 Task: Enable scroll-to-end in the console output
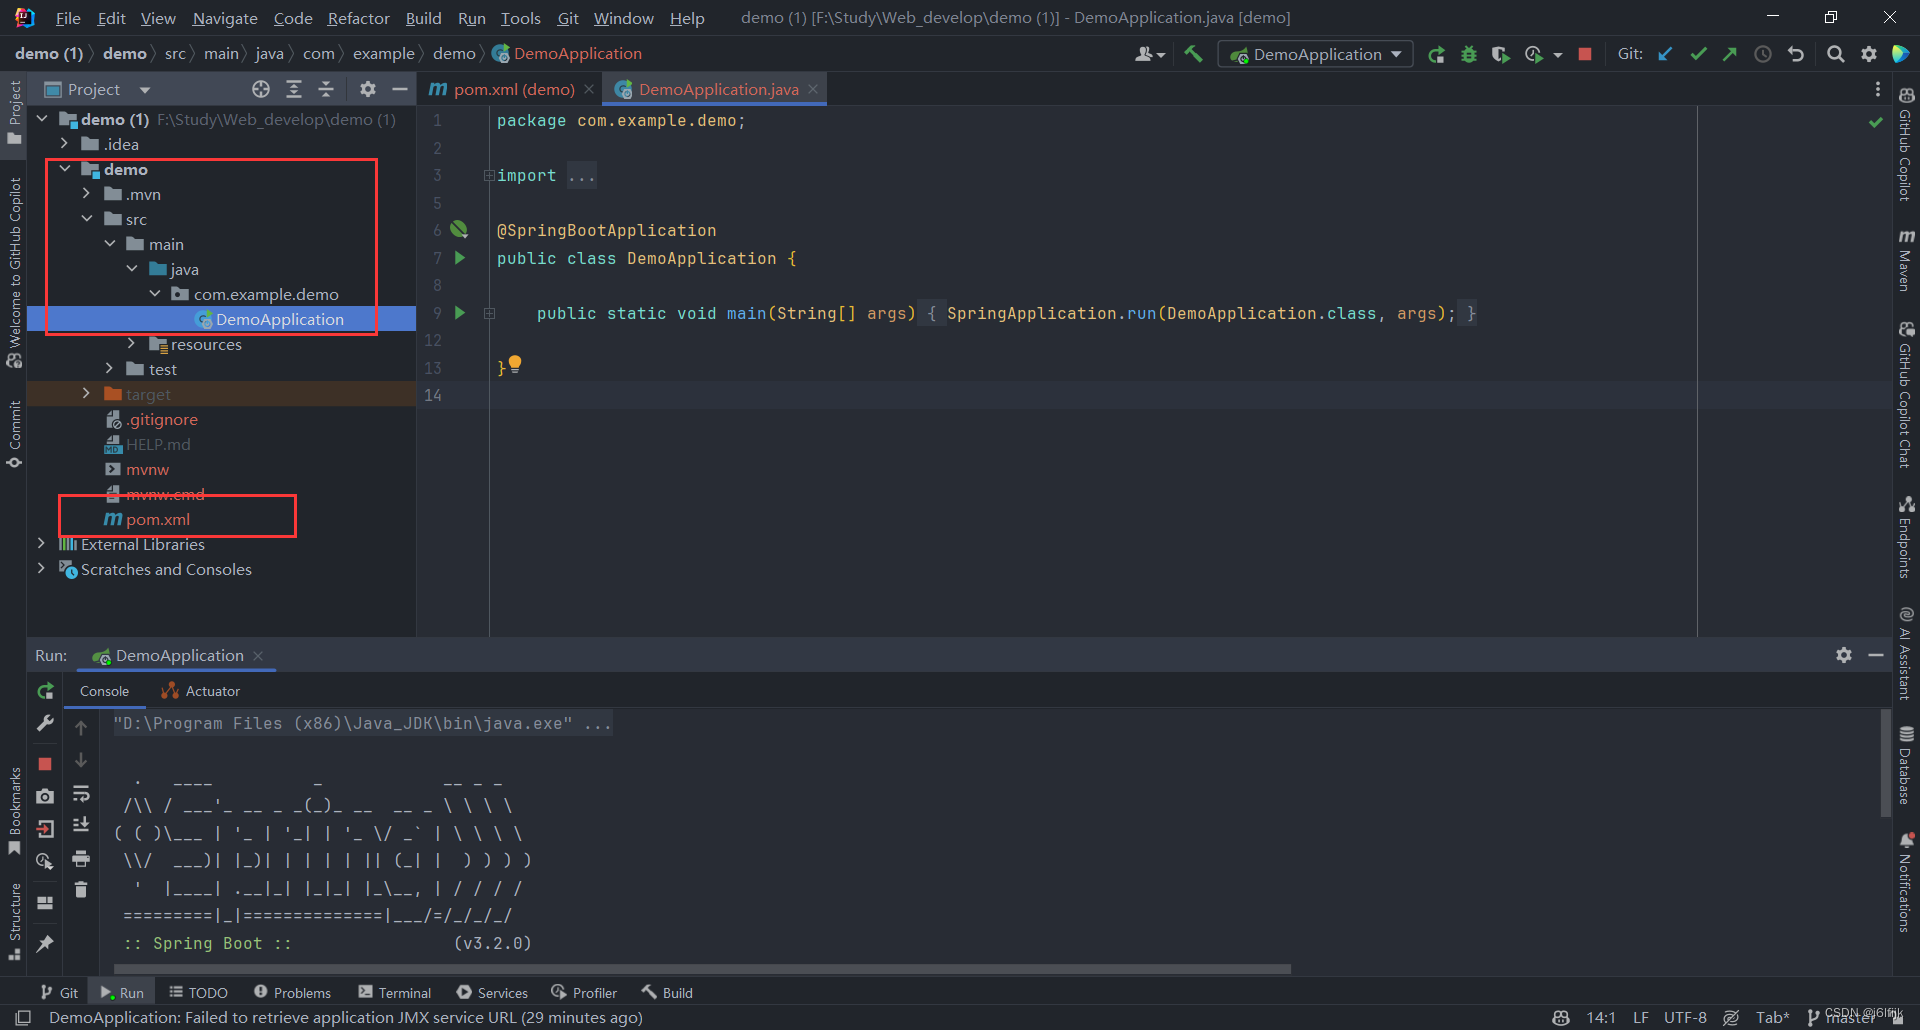point(82,825)
